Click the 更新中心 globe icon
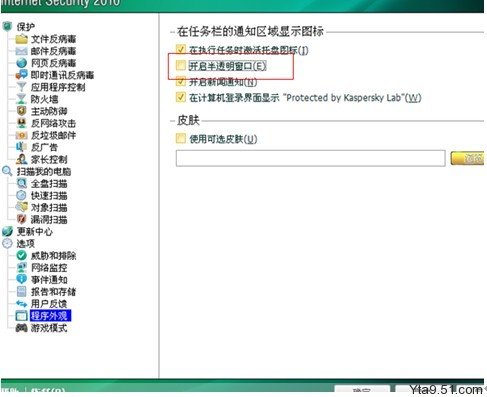 tap(7, 231)
